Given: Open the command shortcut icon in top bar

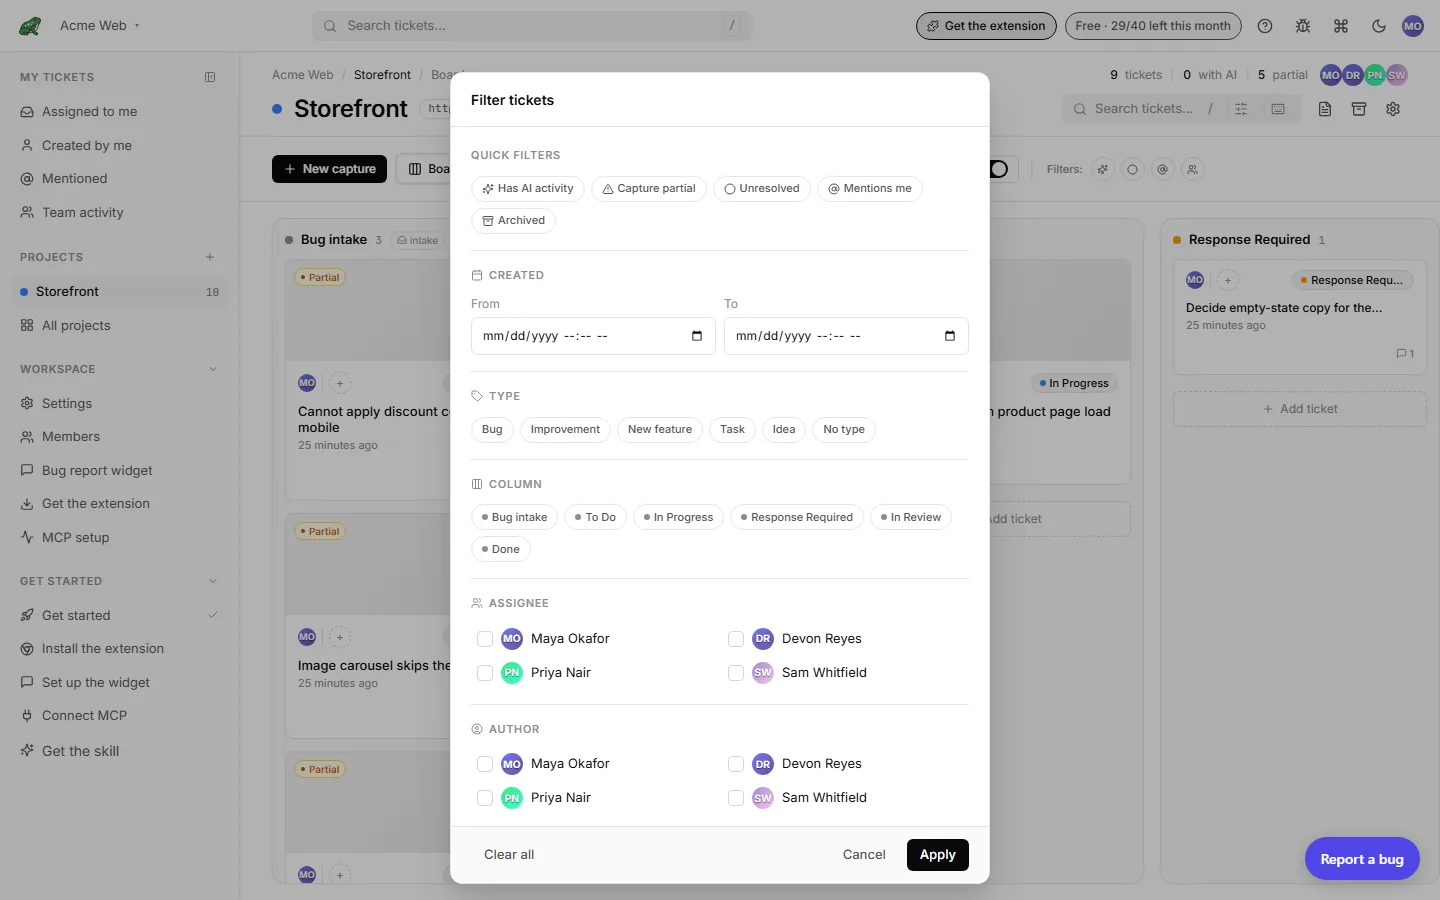Looking at the screenshot, I should [1341, 26].
